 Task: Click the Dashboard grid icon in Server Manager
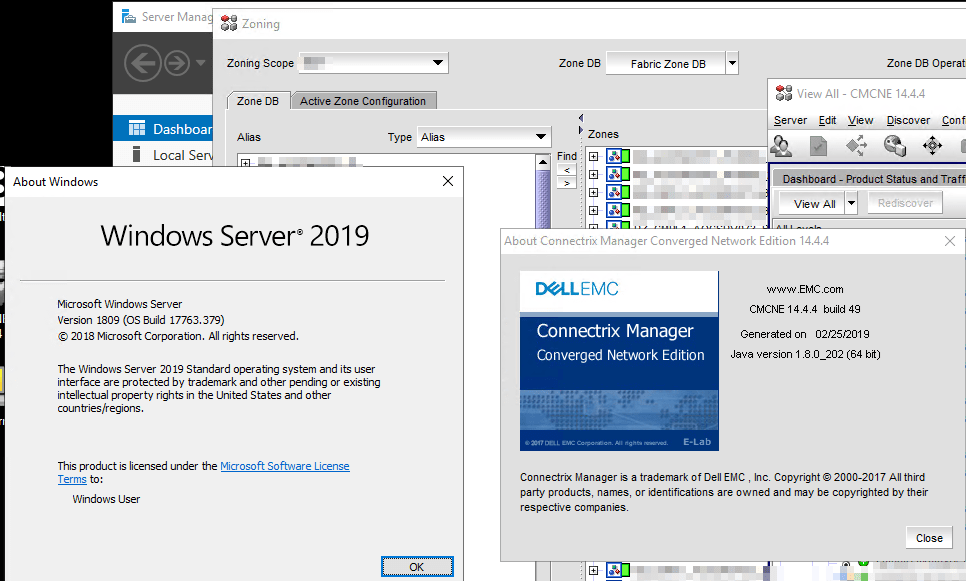pyautogui.click(x=137, y=128)
